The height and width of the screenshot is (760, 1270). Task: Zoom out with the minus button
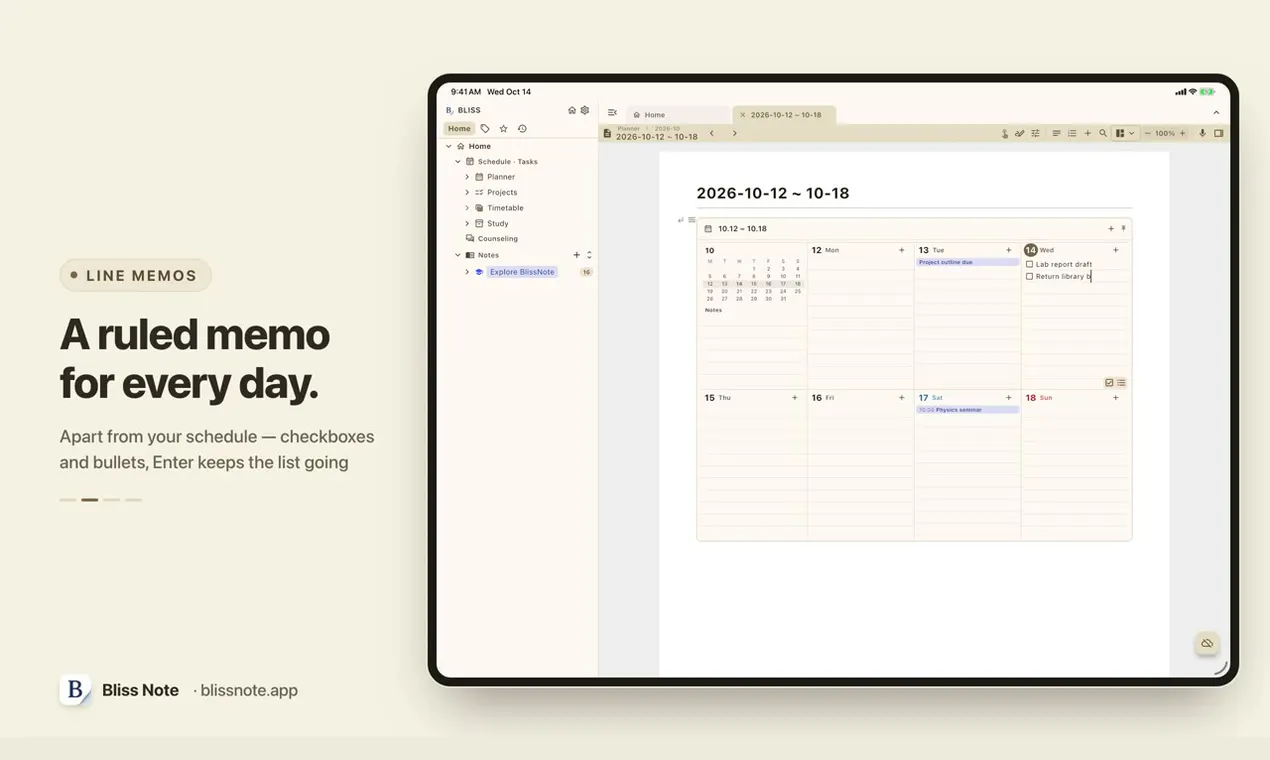click(1147, 133)
